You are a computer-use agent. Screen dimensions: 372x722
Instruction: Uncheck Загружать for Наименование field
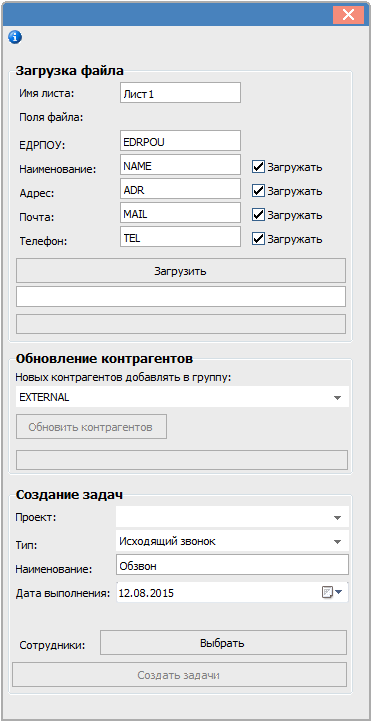click(x=258, y=167)
